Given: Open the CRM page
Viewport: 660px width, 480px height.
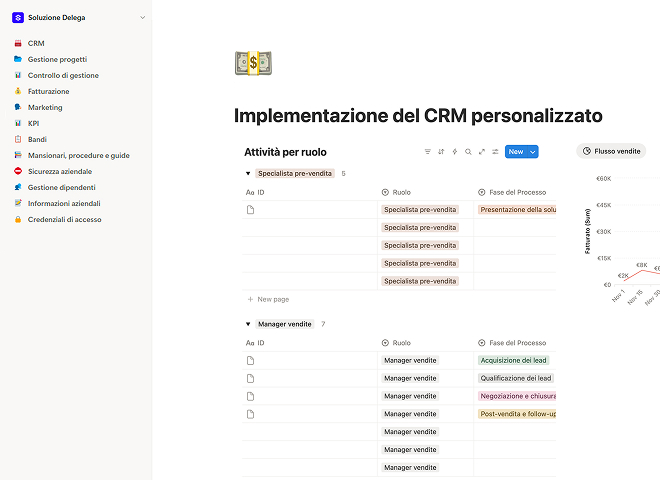Looking at the screenshot, I should 36,43.
